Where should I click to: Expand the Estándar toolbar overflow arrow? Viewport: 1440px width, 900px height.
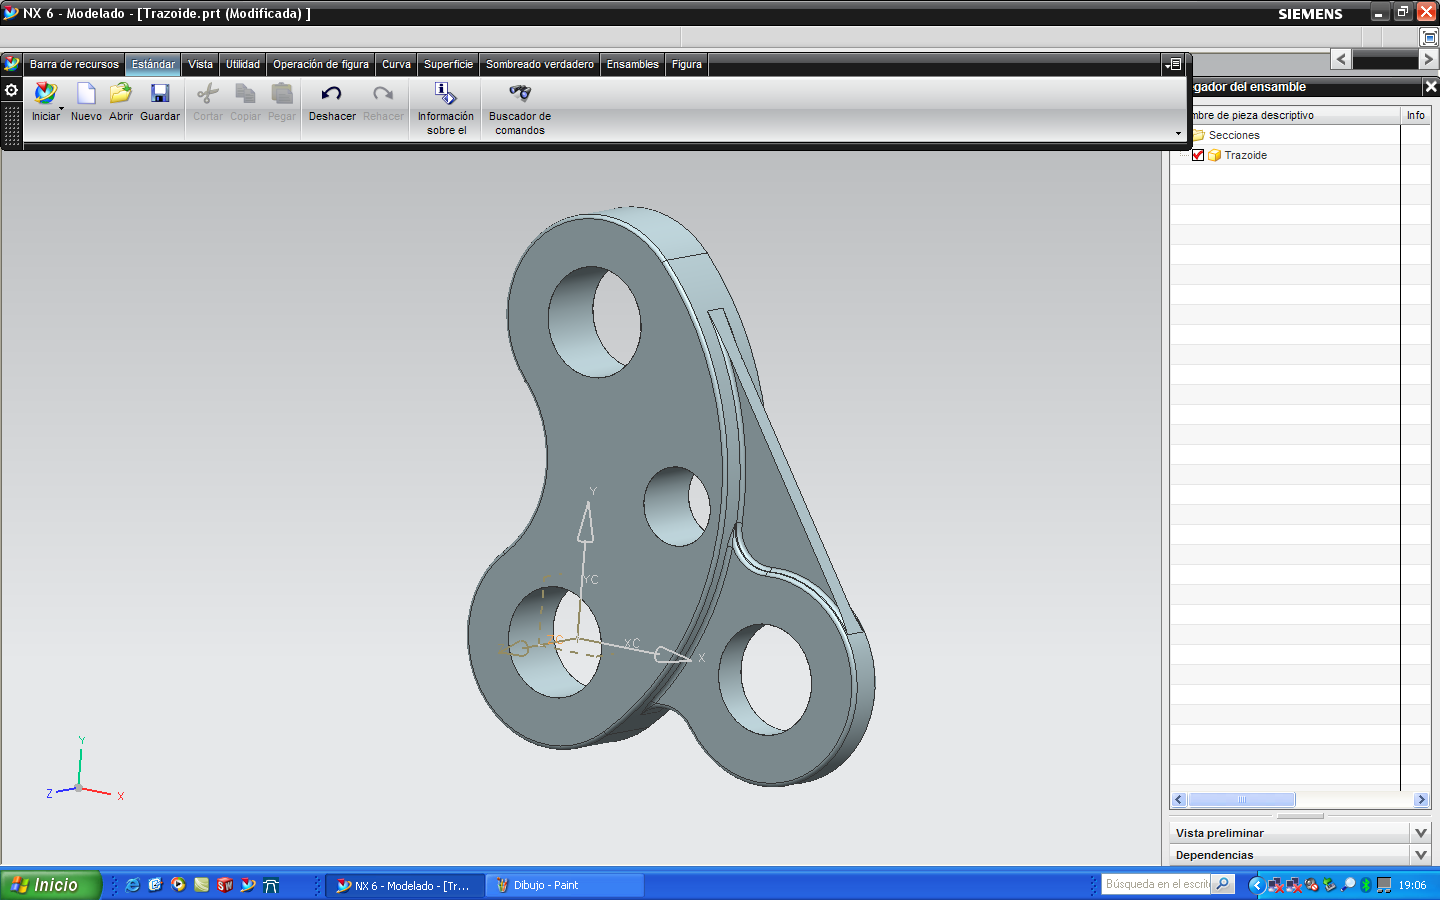pyautogui.click(x=1178, y=134)
